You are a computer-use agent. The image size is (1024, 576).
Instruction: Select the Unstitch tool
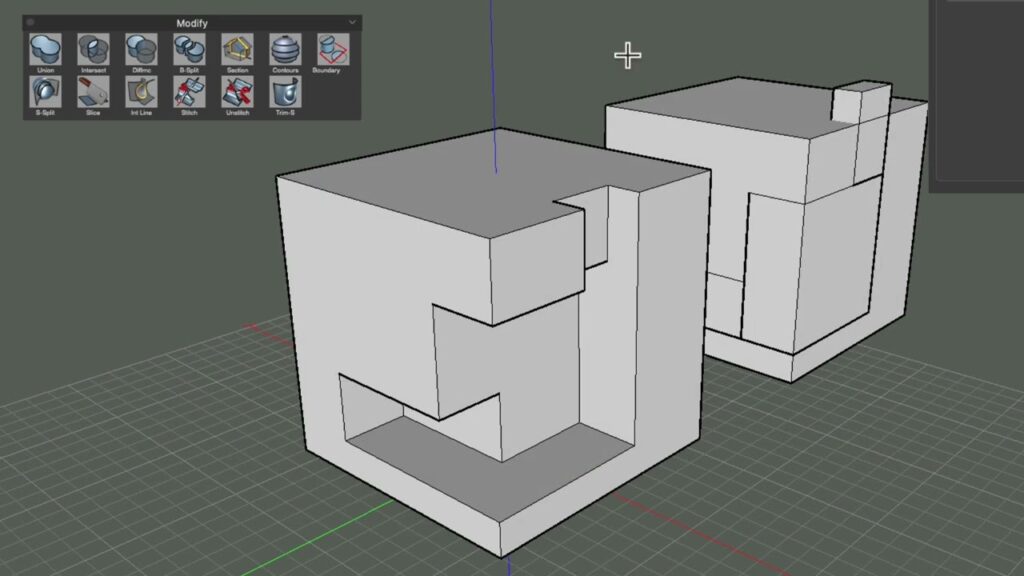click(x=236, y=92)
